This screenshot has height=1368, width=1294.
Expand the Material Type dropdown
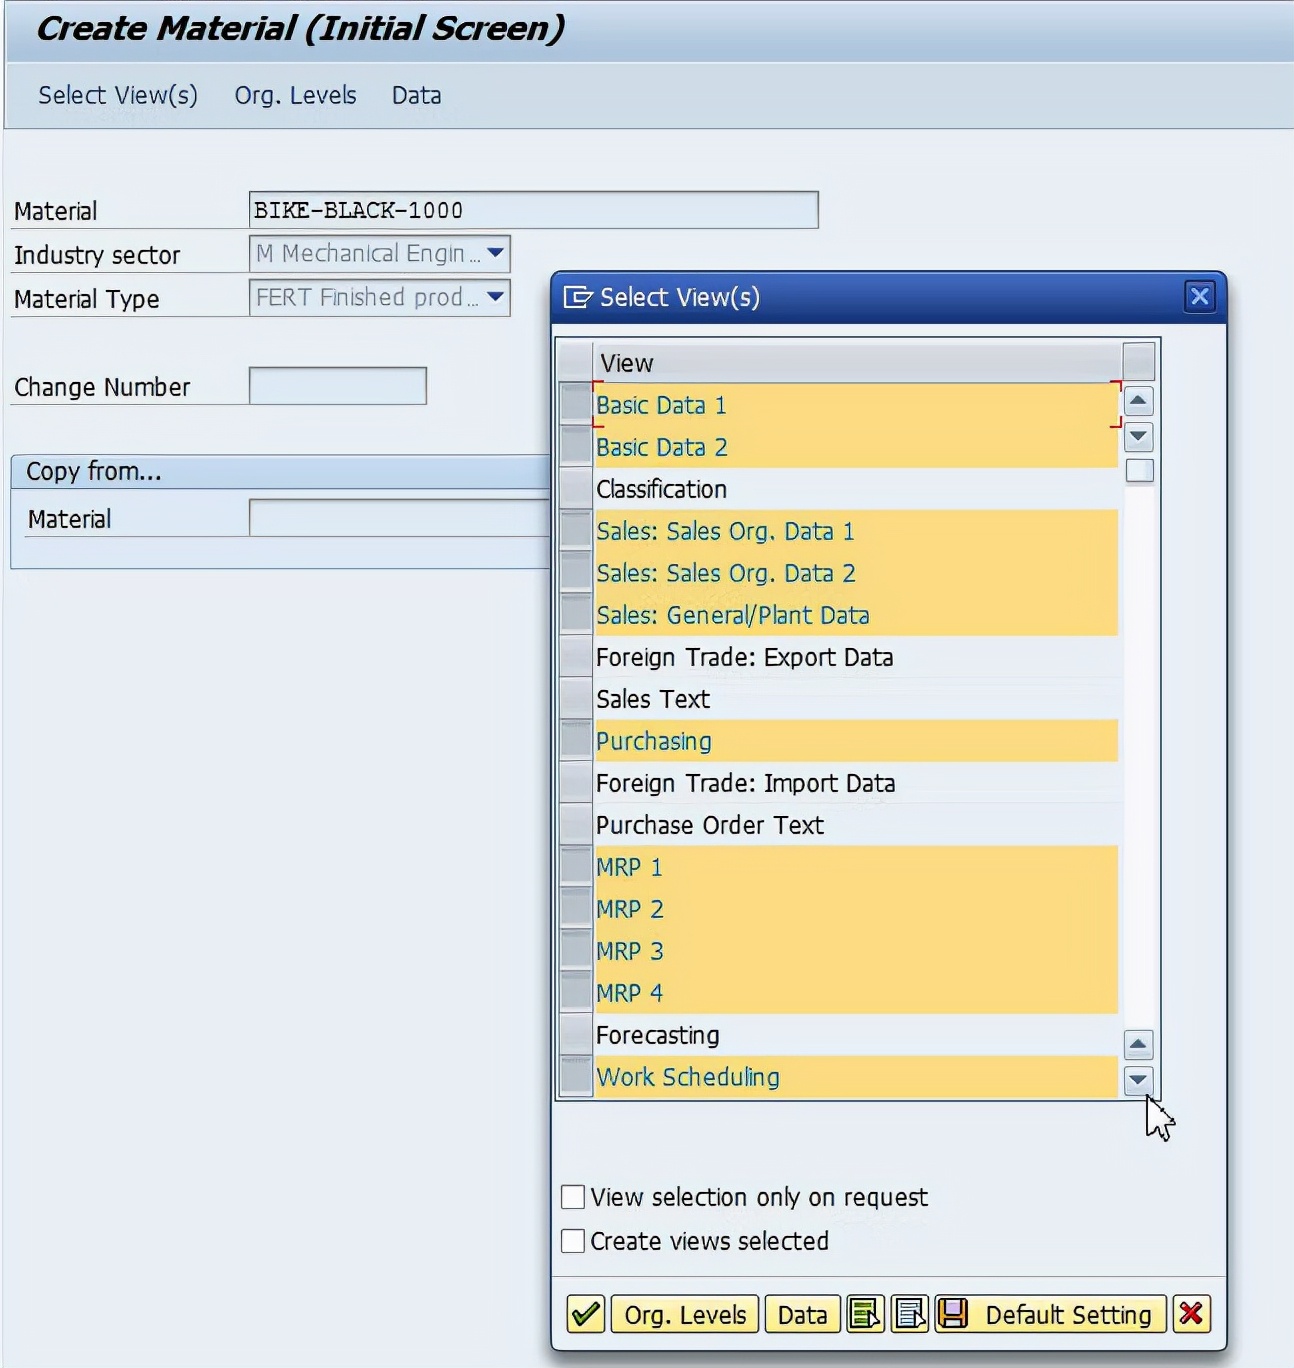coord(496,298)
